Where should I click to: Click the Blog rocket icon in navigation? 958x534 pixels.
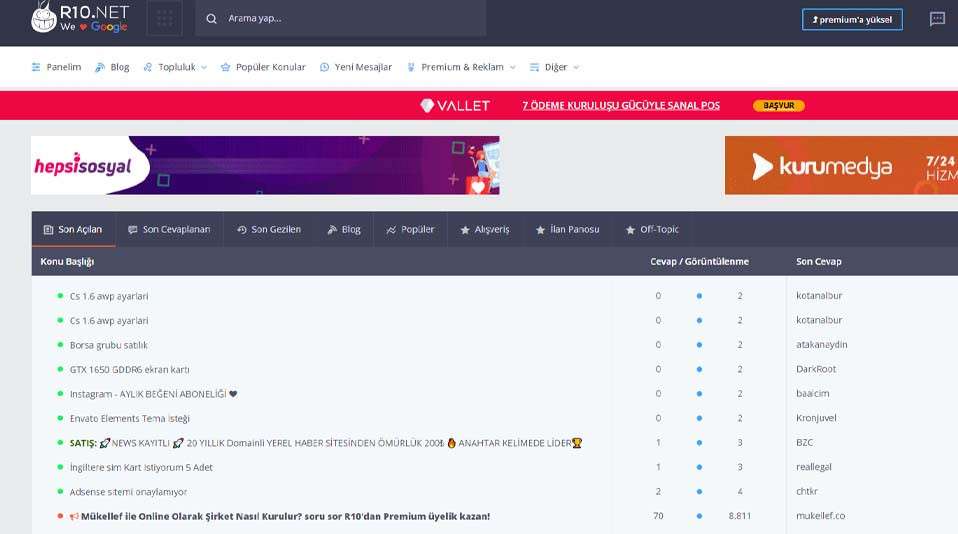coord(100,67)
